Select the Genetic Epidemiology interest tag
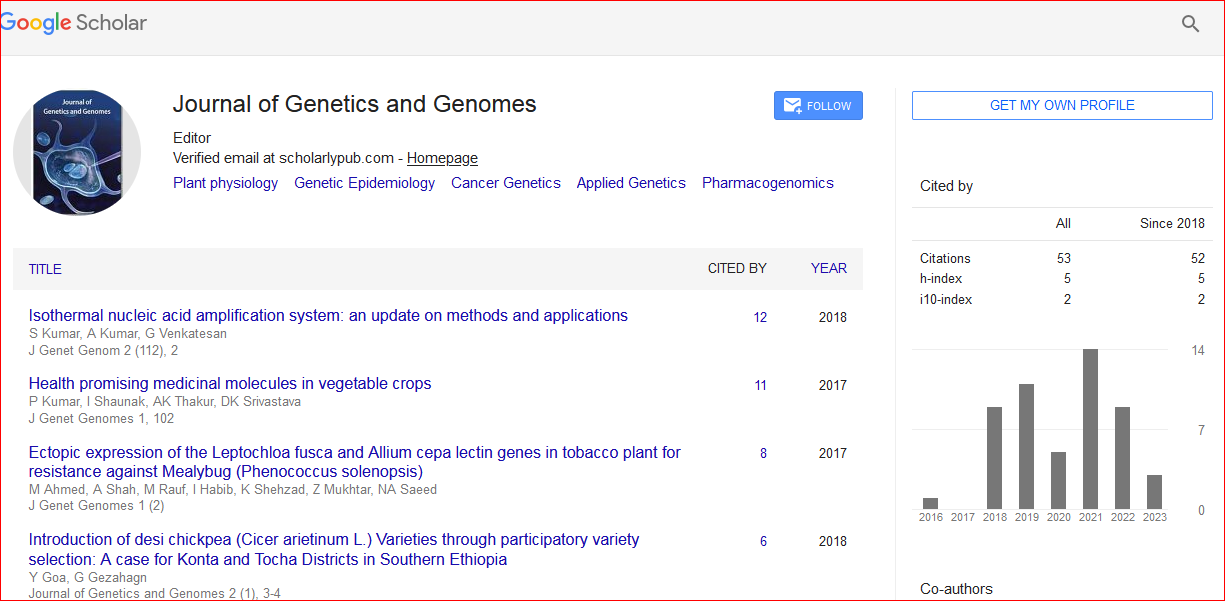The image size is (1225, 601). tap(365, 183)
